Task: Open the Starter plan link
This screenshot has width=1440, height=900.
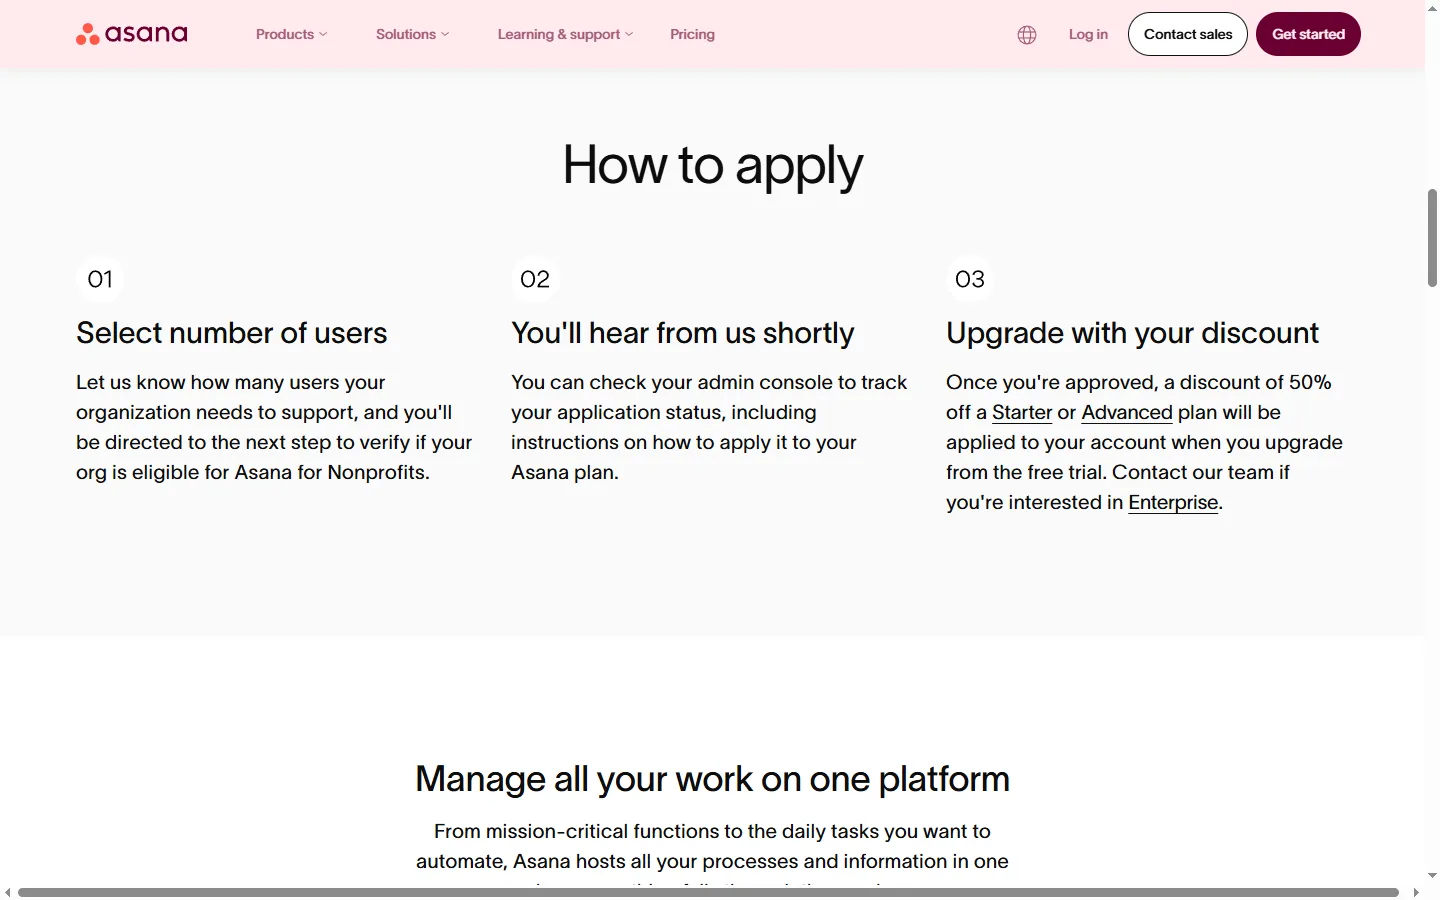Action: pos(1022,412)
